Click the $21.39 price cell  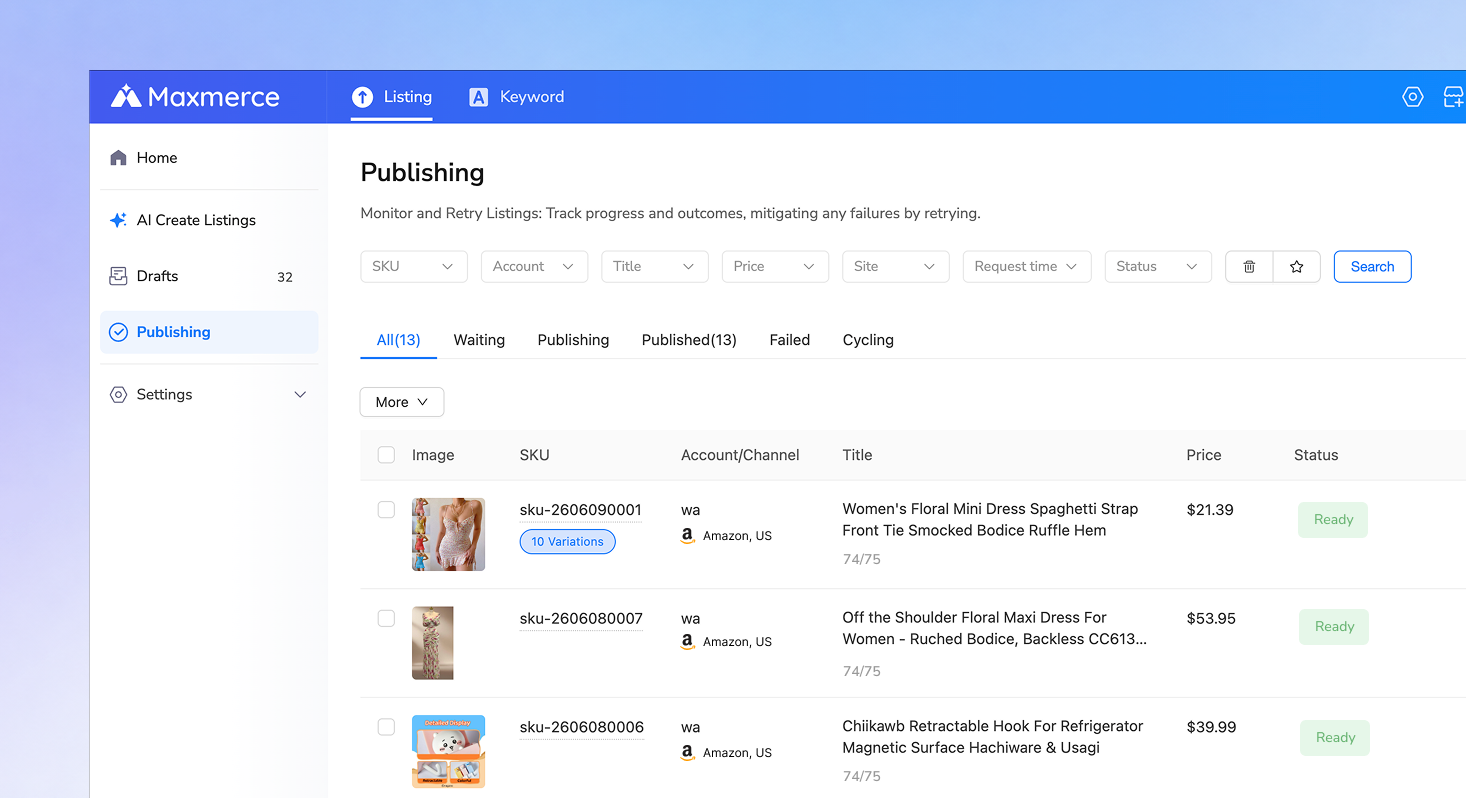point(1210,510)
